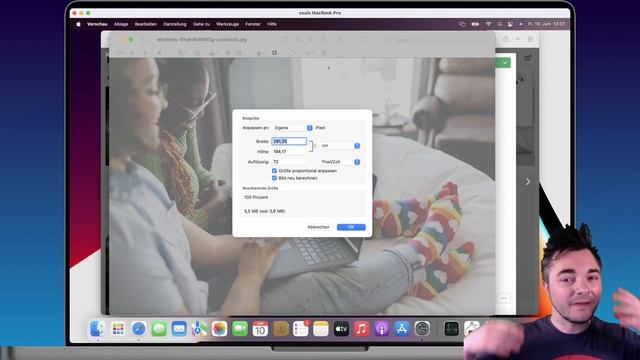Click the Spotlight search icon in menu bar

pos(499,24)
